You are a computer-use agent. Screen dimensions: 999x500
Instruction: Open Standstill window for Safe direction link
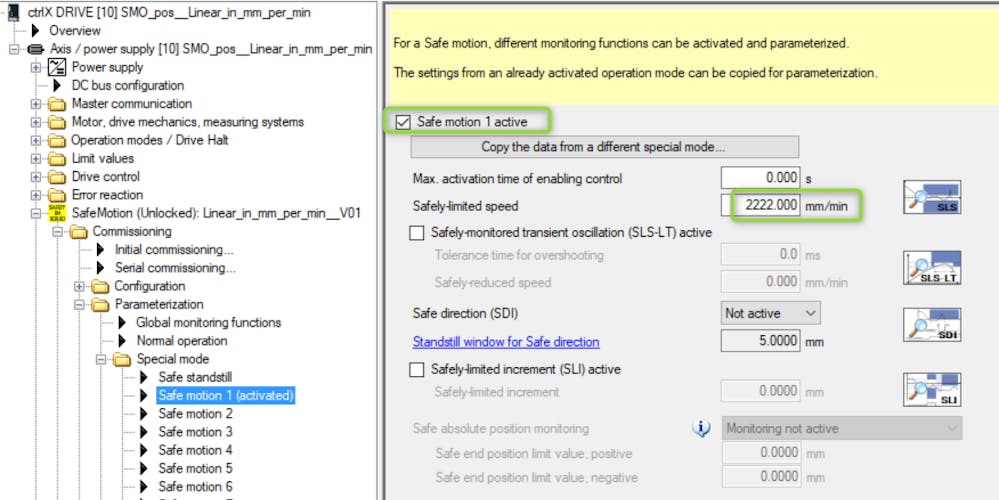[x=506, y=341]
